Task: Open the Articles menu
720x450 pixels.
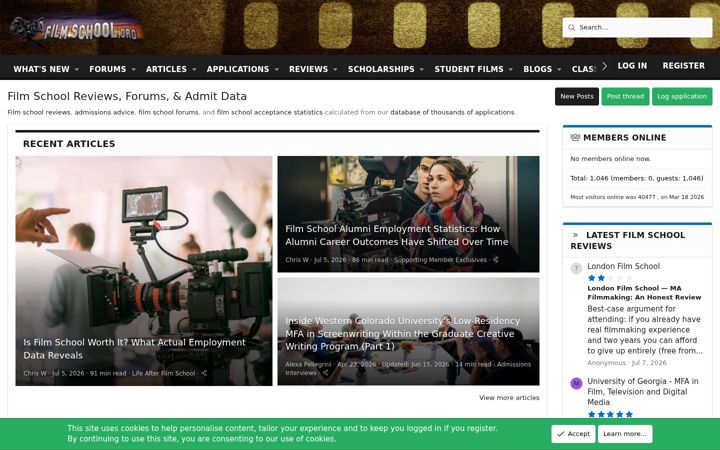Action: pos(166,69)
